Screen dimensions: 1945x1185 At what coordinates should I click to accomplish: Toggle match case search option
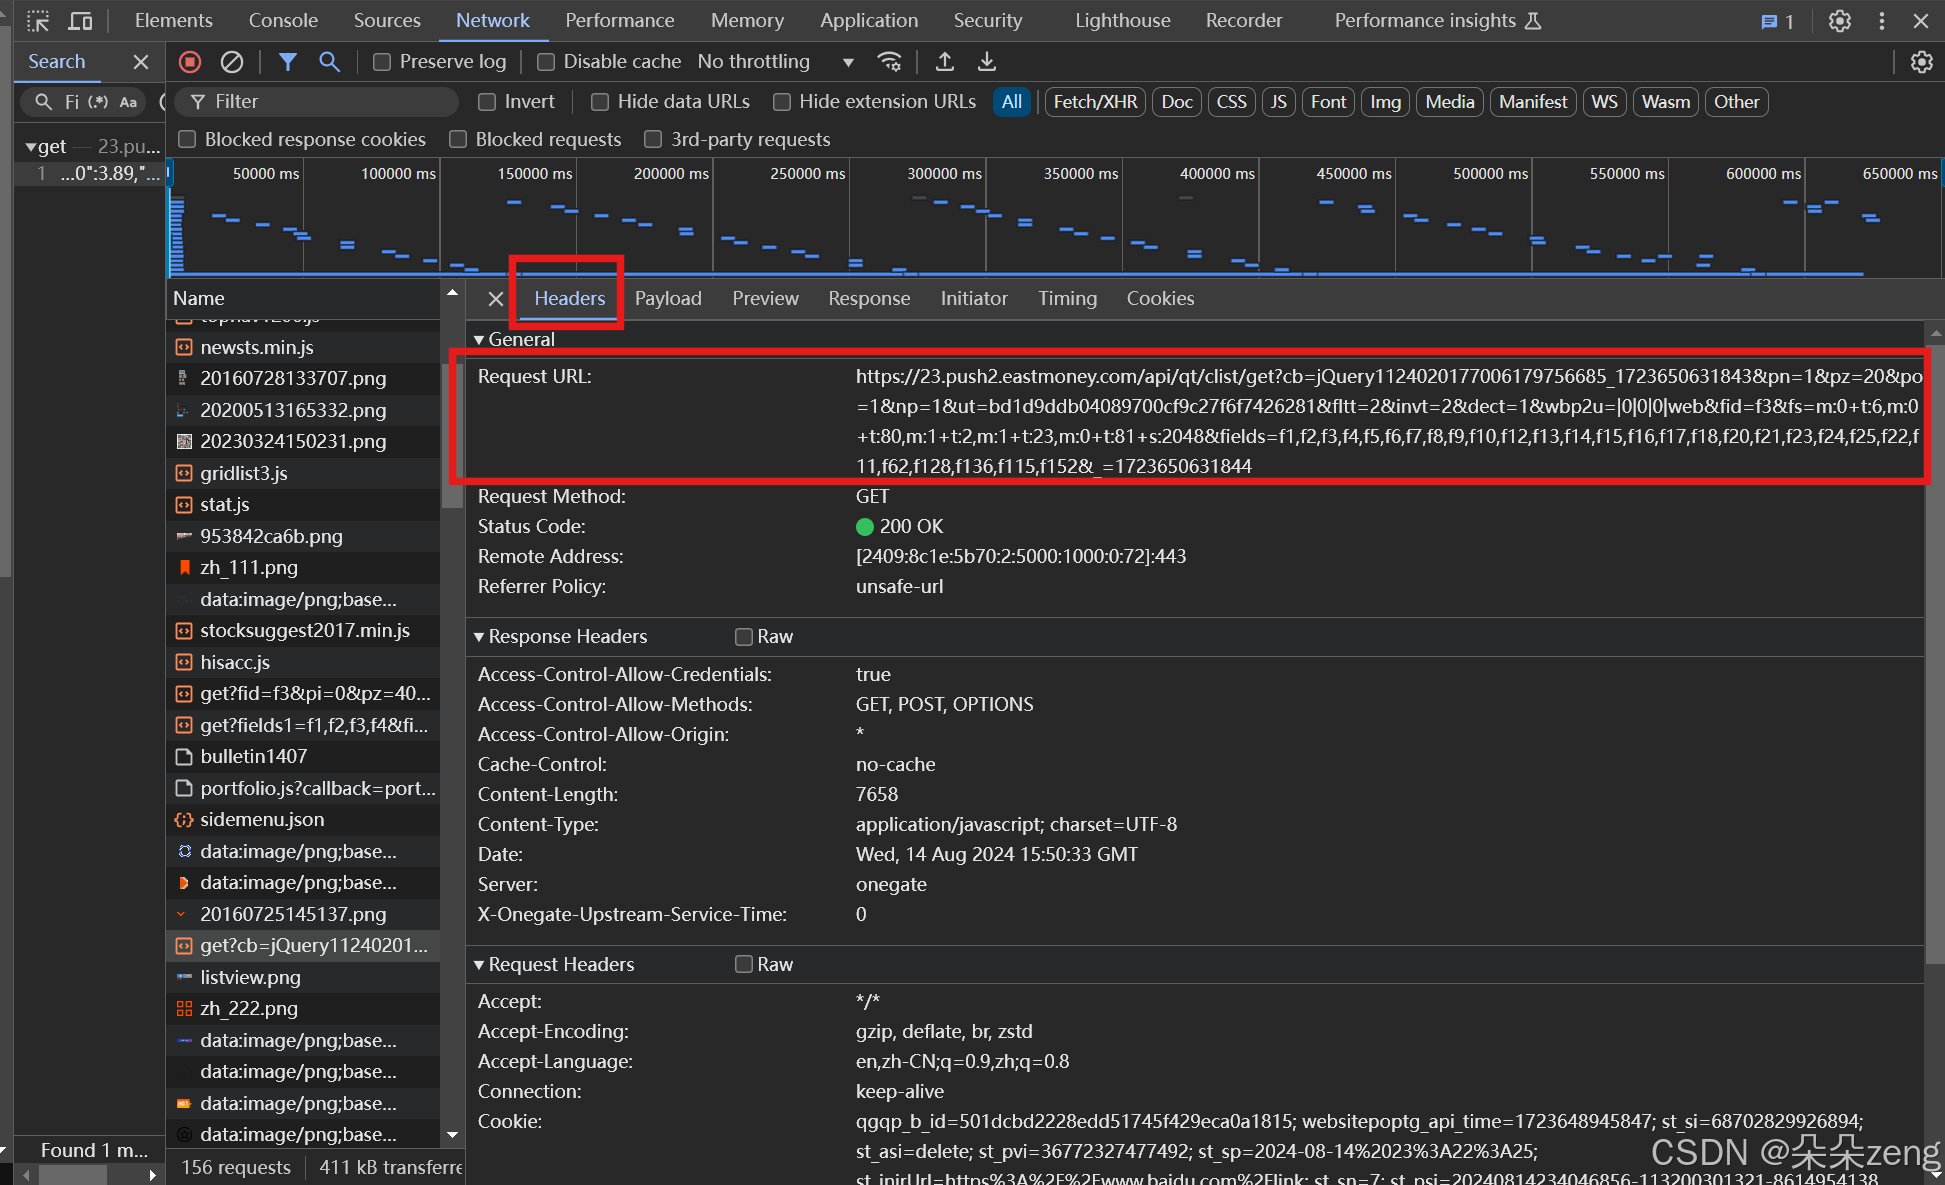128,102
